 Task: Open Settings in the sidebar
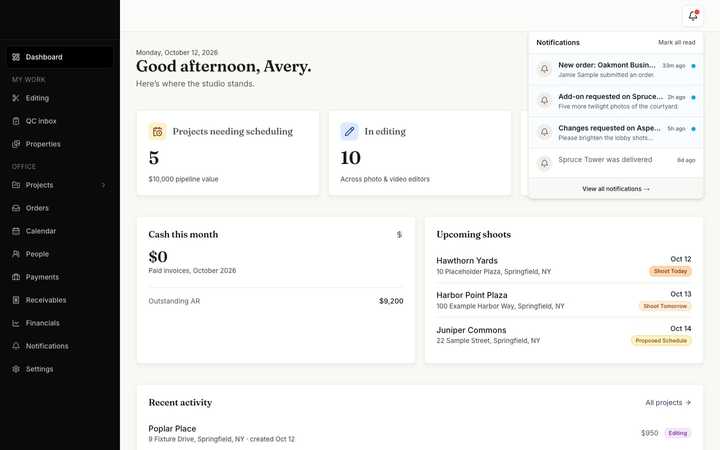pyautogui.click(x=60, y=369)
